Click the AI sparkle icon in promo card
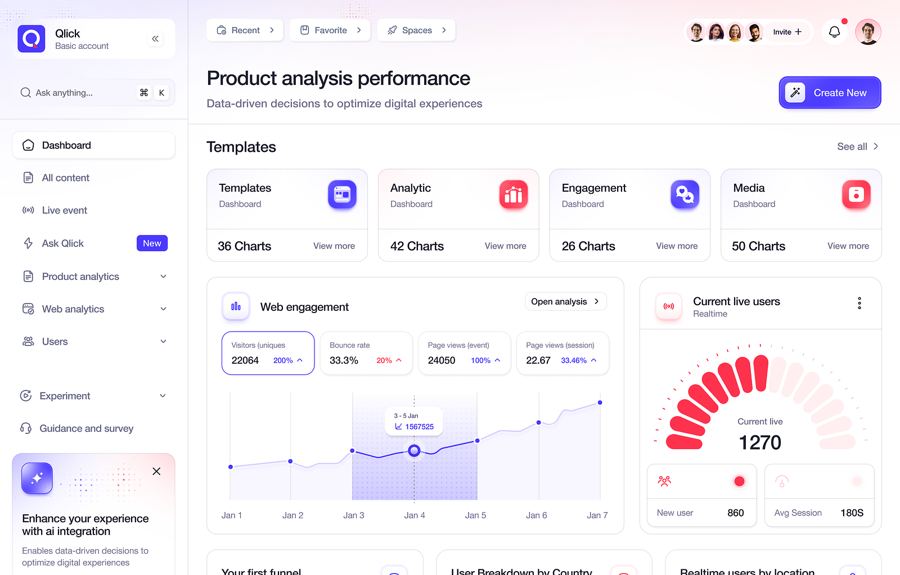 [37, 478]
